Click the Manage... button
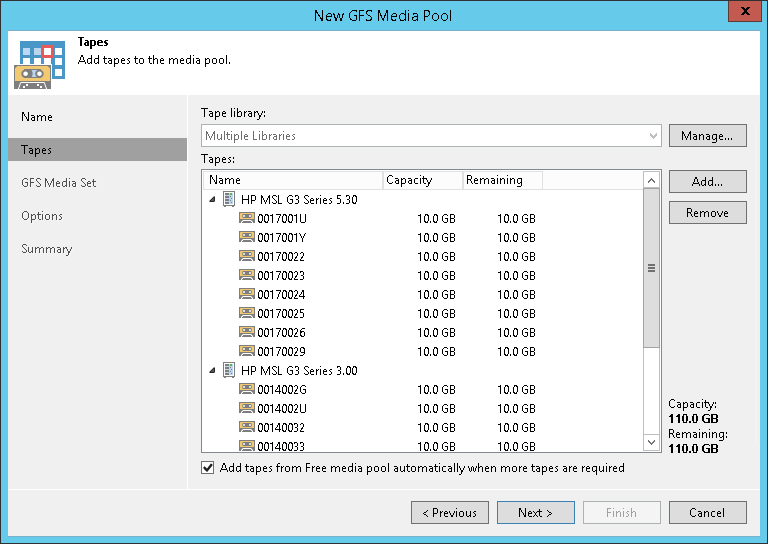Screen dimensions: 768x544 [x=707, y=136]
